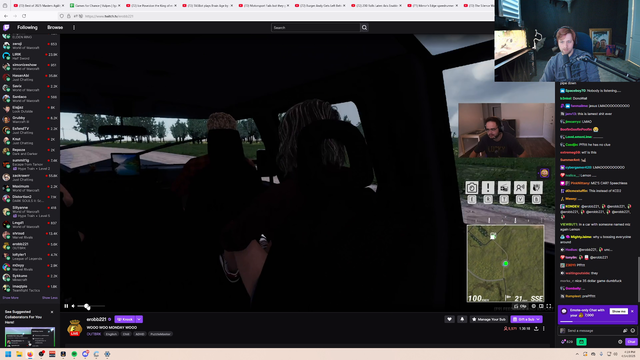Switch to the Best of 2025 Masters browser tab
The image size is (640, 360).
pos(38,5)
